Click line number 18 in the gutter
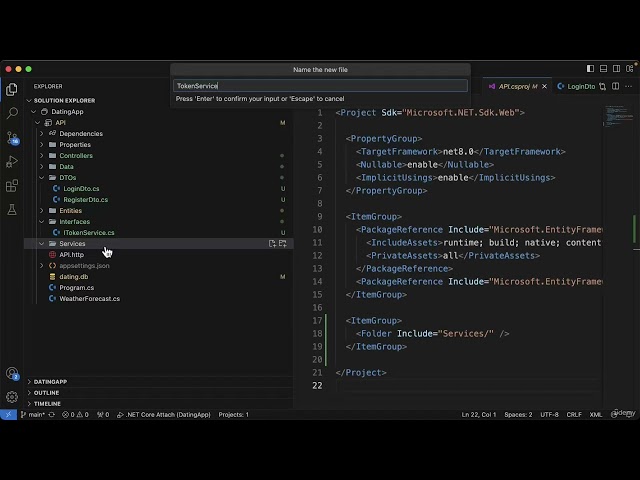 pos(317,333)
